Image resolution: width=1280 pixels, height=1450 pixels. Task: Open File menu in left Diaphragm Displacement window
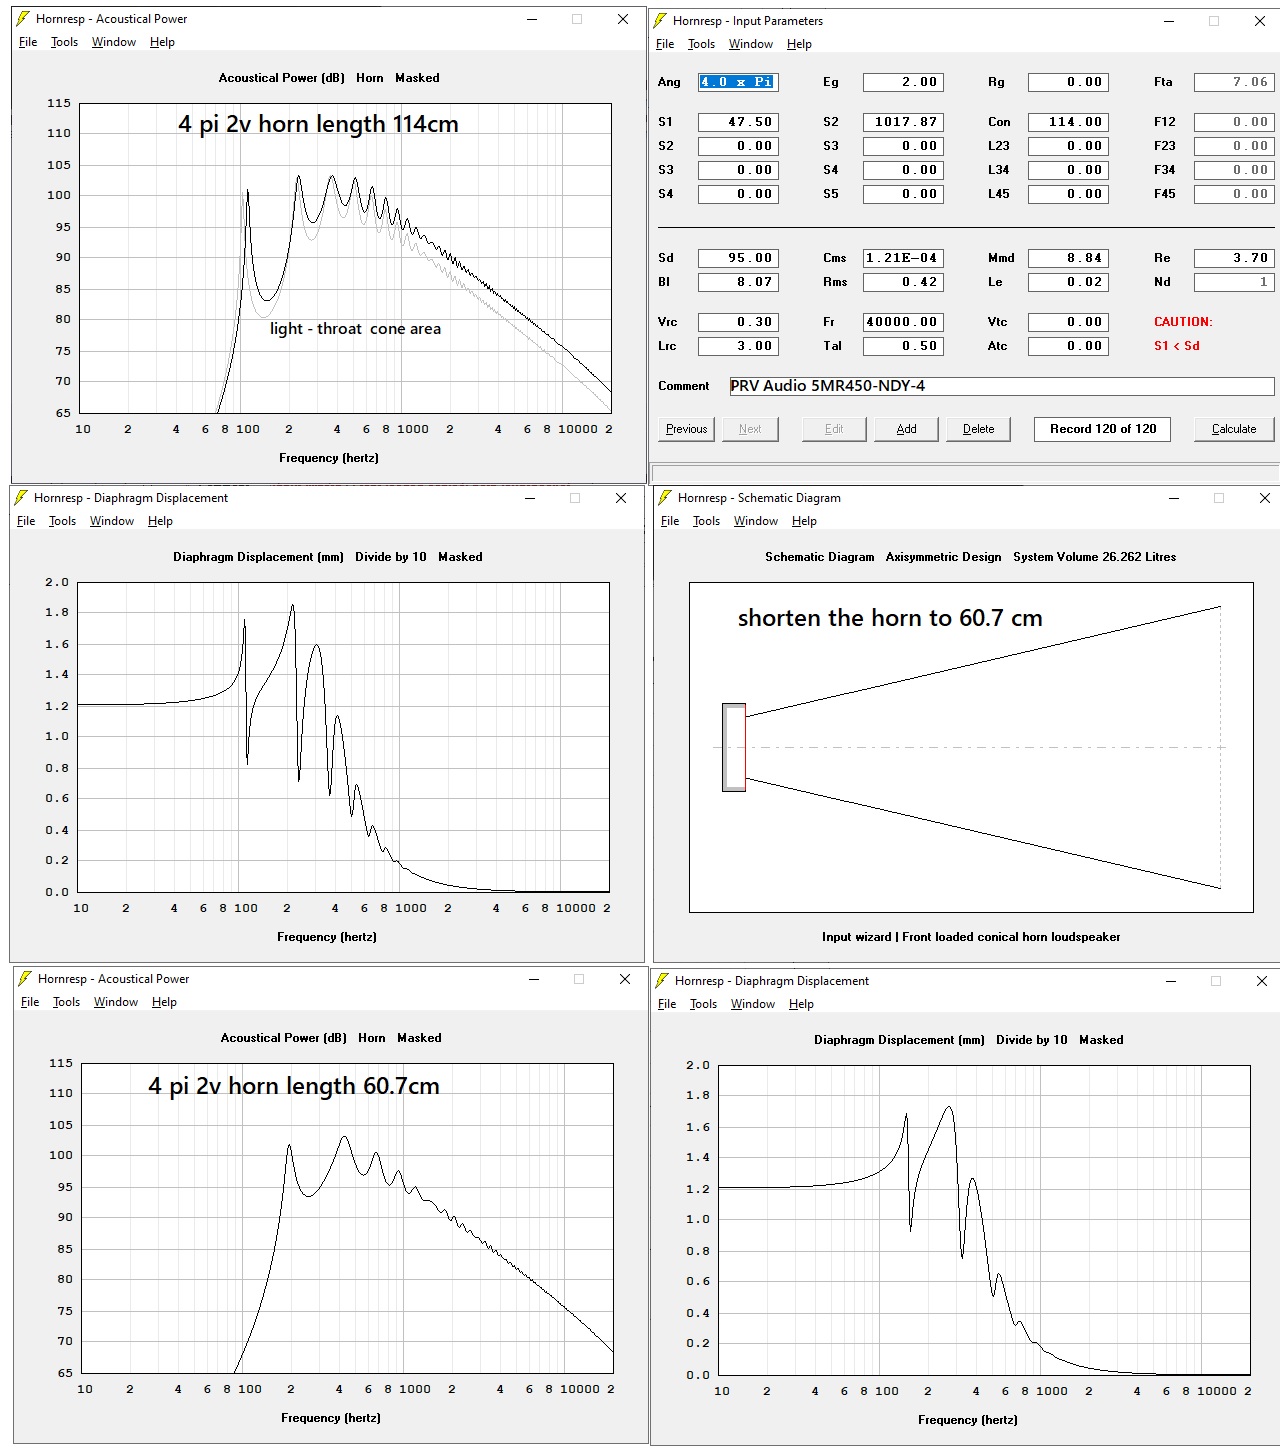click(26, 521)
